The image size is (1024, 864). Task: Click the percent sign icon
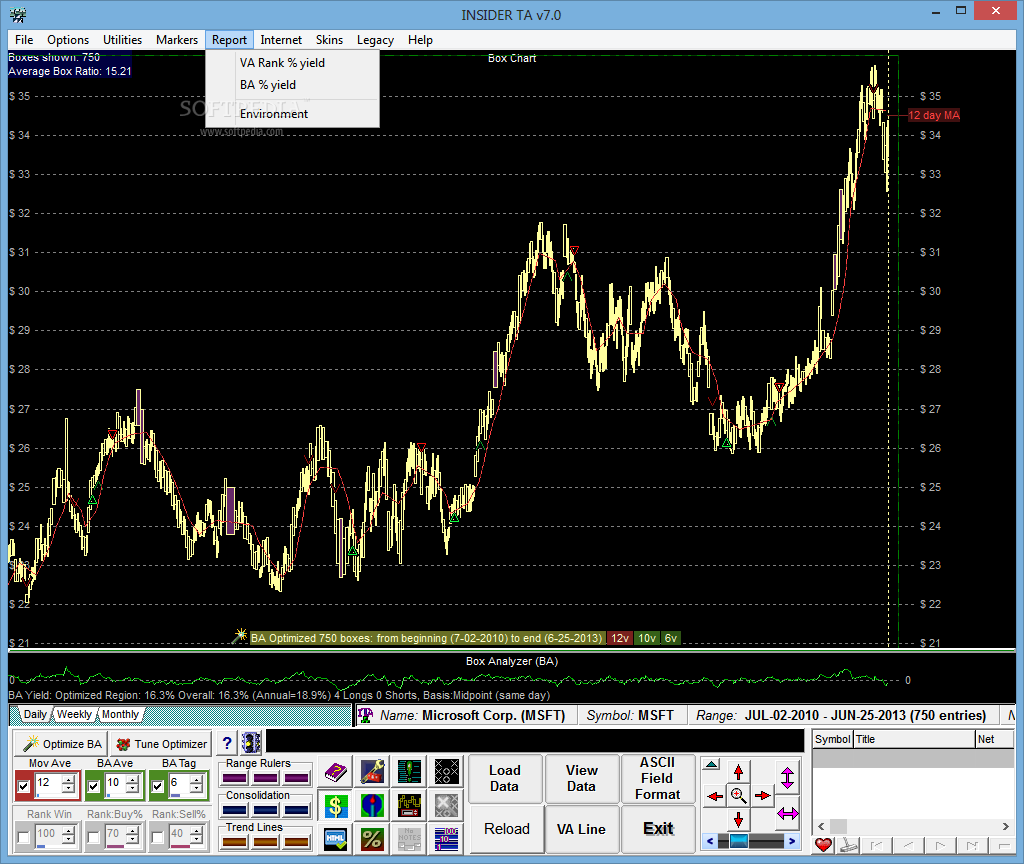coord(372,838)
